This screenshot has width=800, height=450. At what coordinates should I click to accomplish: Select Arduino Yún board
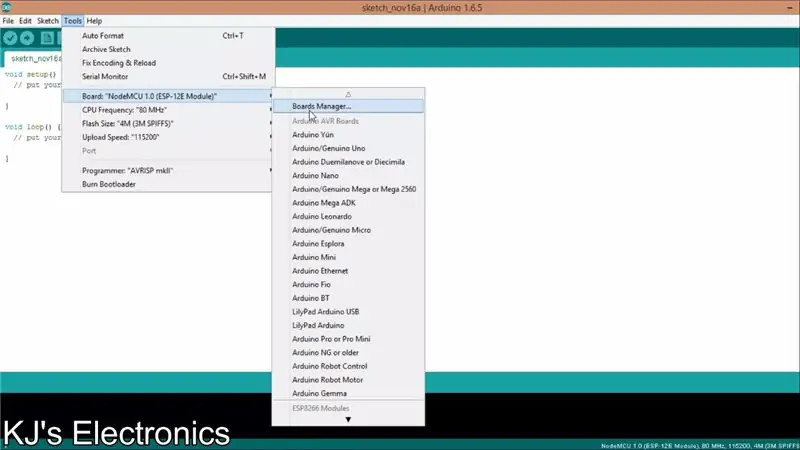tap(348, 135)
